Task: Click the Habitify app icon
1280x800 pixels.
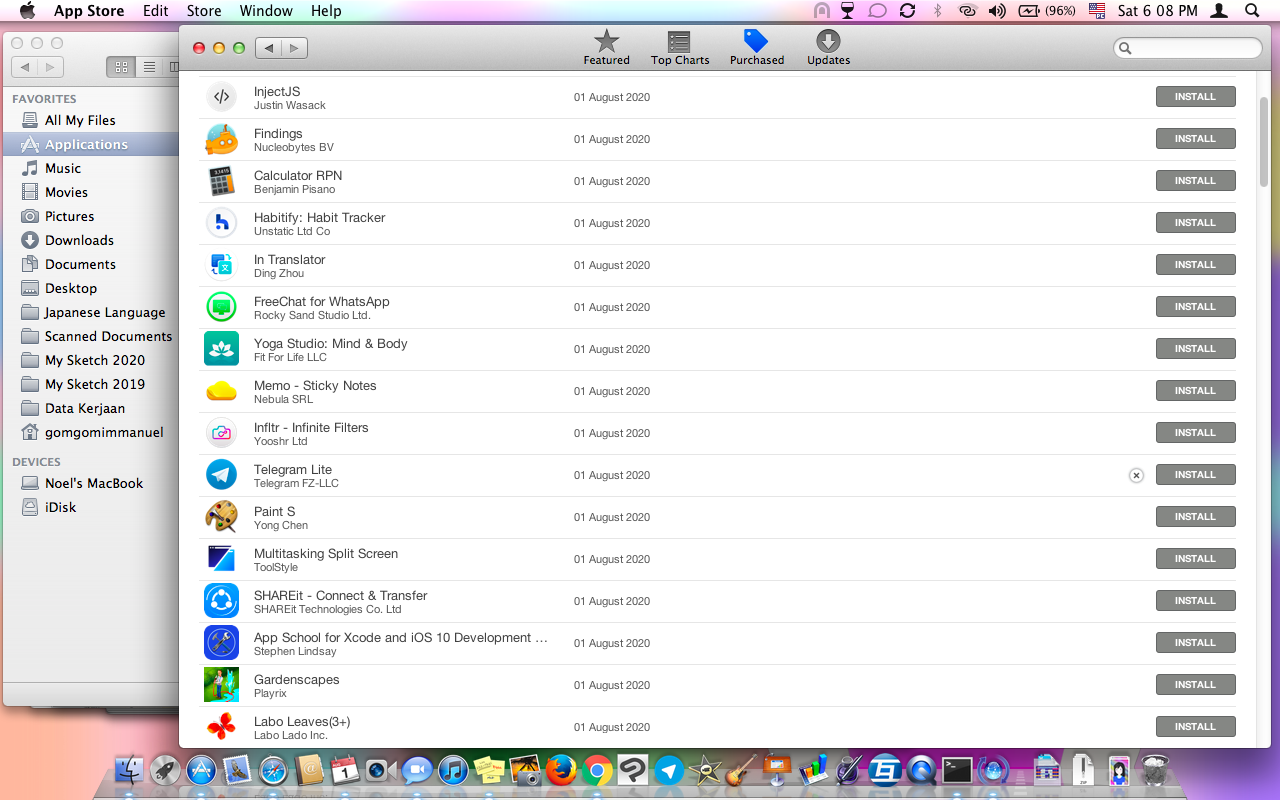Action: point(221,223)
